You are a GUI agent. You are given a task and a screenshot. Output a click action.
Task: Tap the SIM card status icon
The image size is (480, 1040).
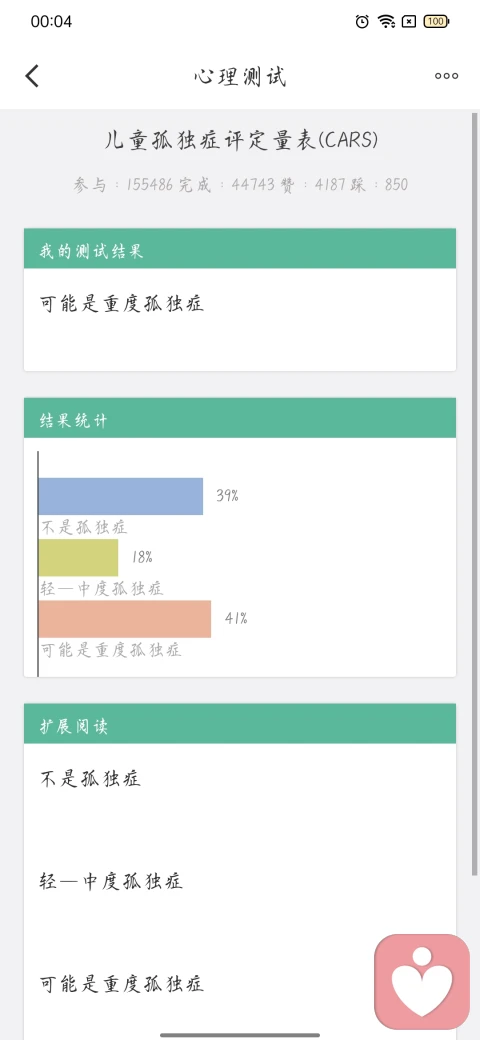coord(410,21)
